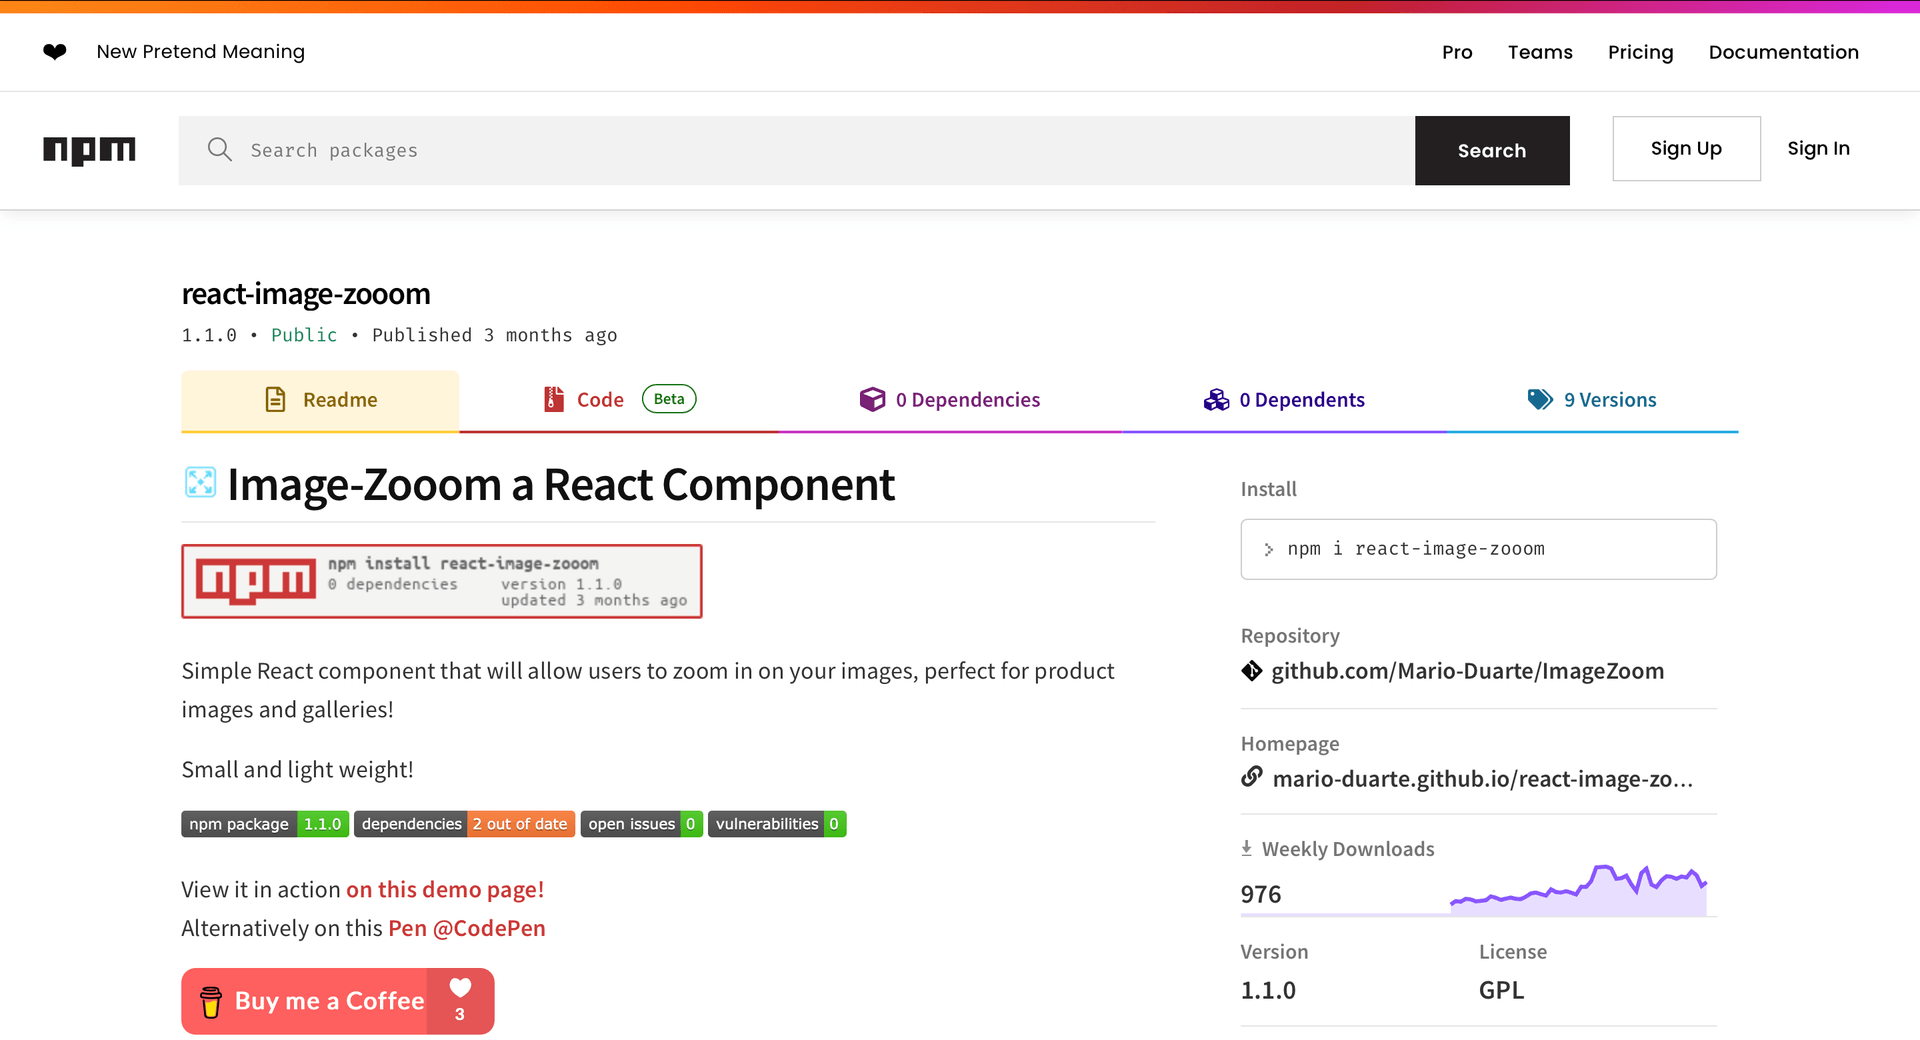
Task: Click the homepage chain link icon
Action: (1252, 777)
